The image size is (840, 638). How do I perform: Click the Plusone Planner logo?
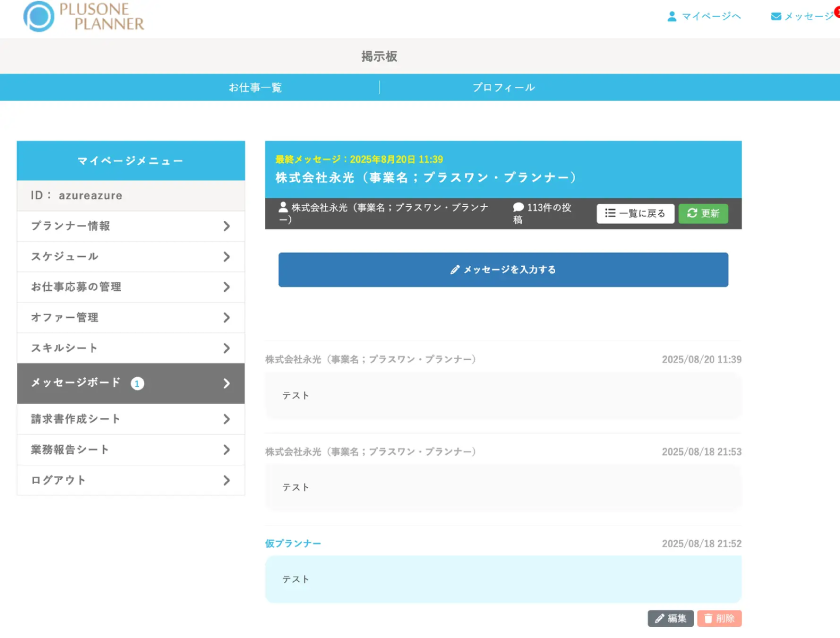(x=84, y=16)
